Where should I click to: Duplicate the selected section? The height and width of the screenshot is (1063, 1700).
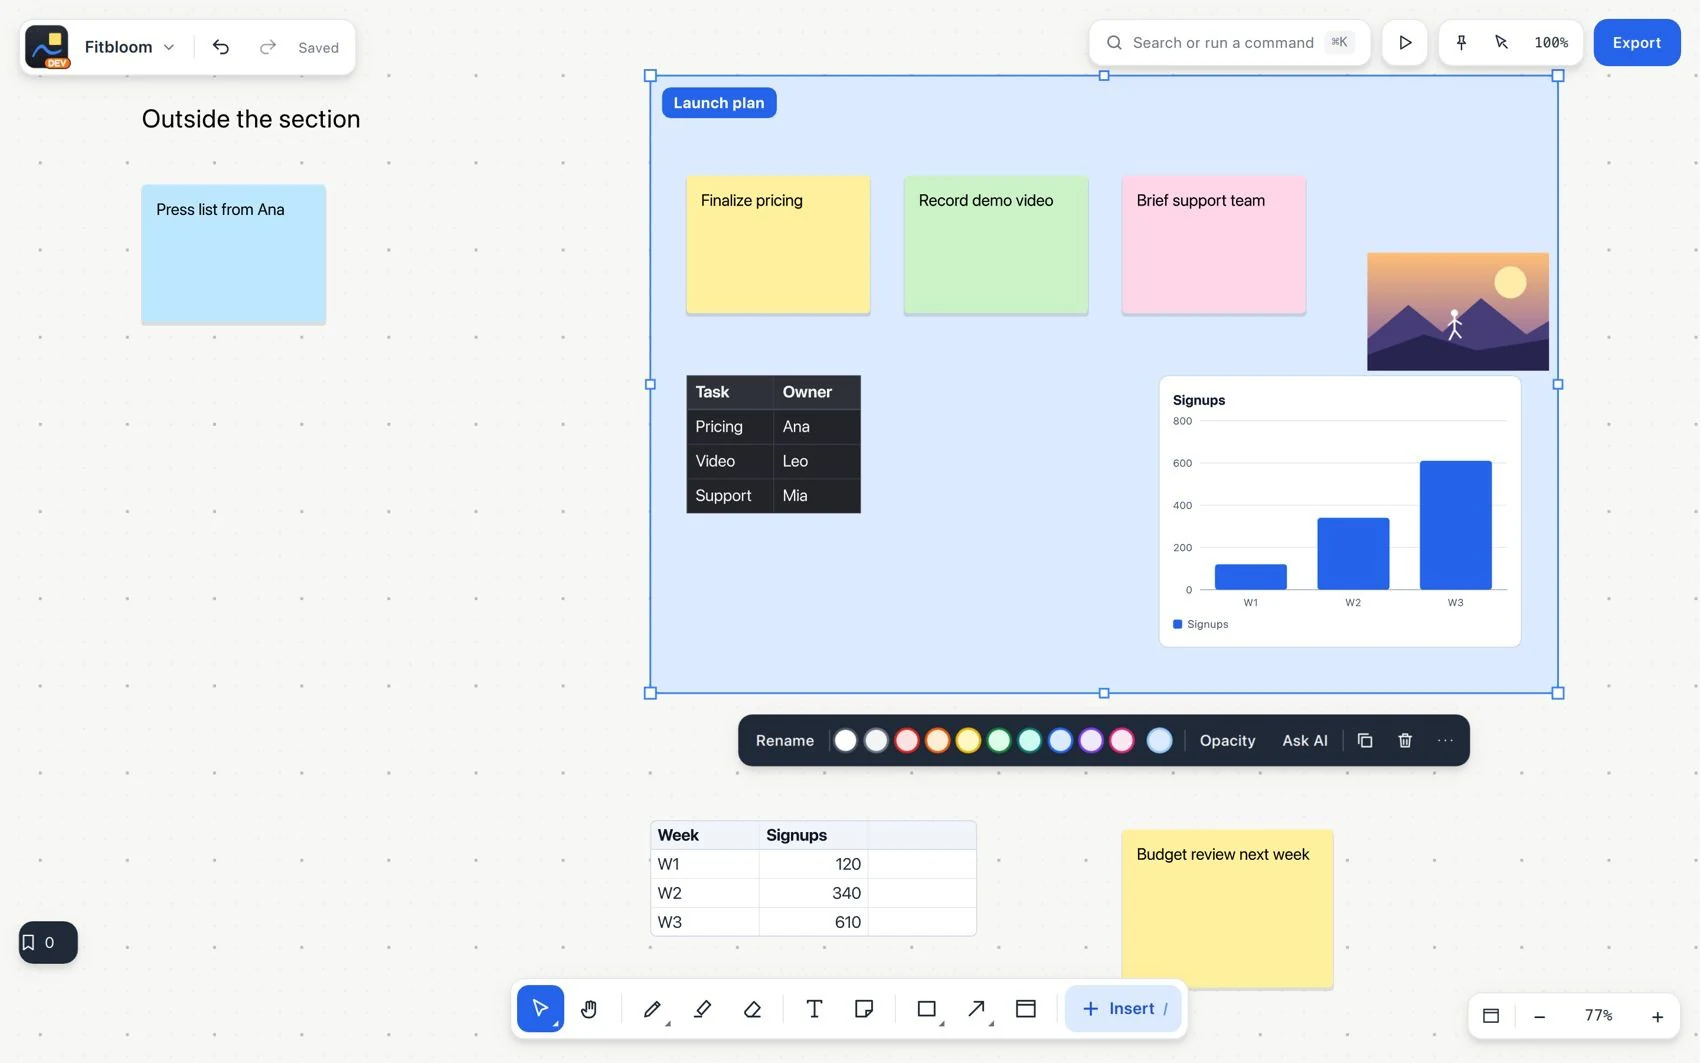(x=1365, y=740)
